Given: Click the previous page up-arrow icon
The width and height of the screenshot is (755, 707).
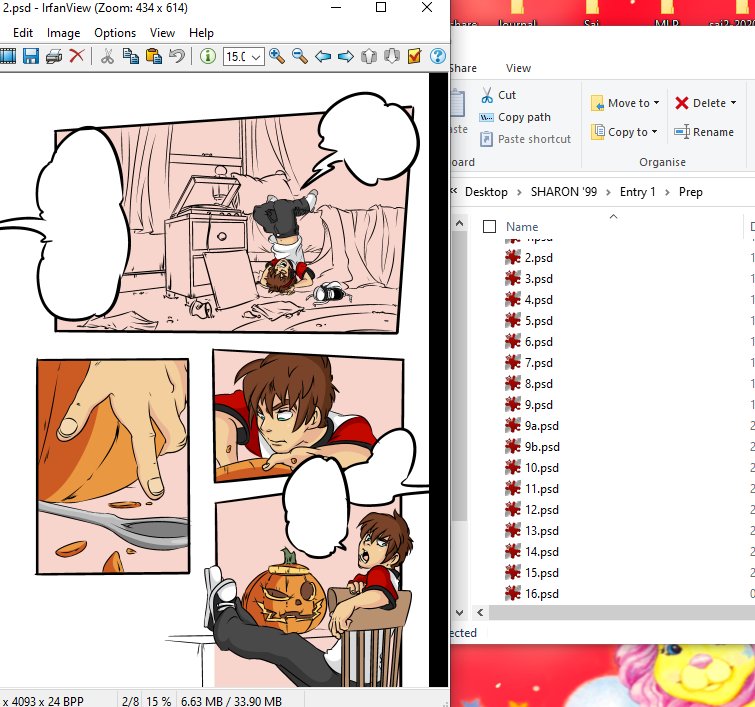Looking at the screenshot, I should (369, 56).
